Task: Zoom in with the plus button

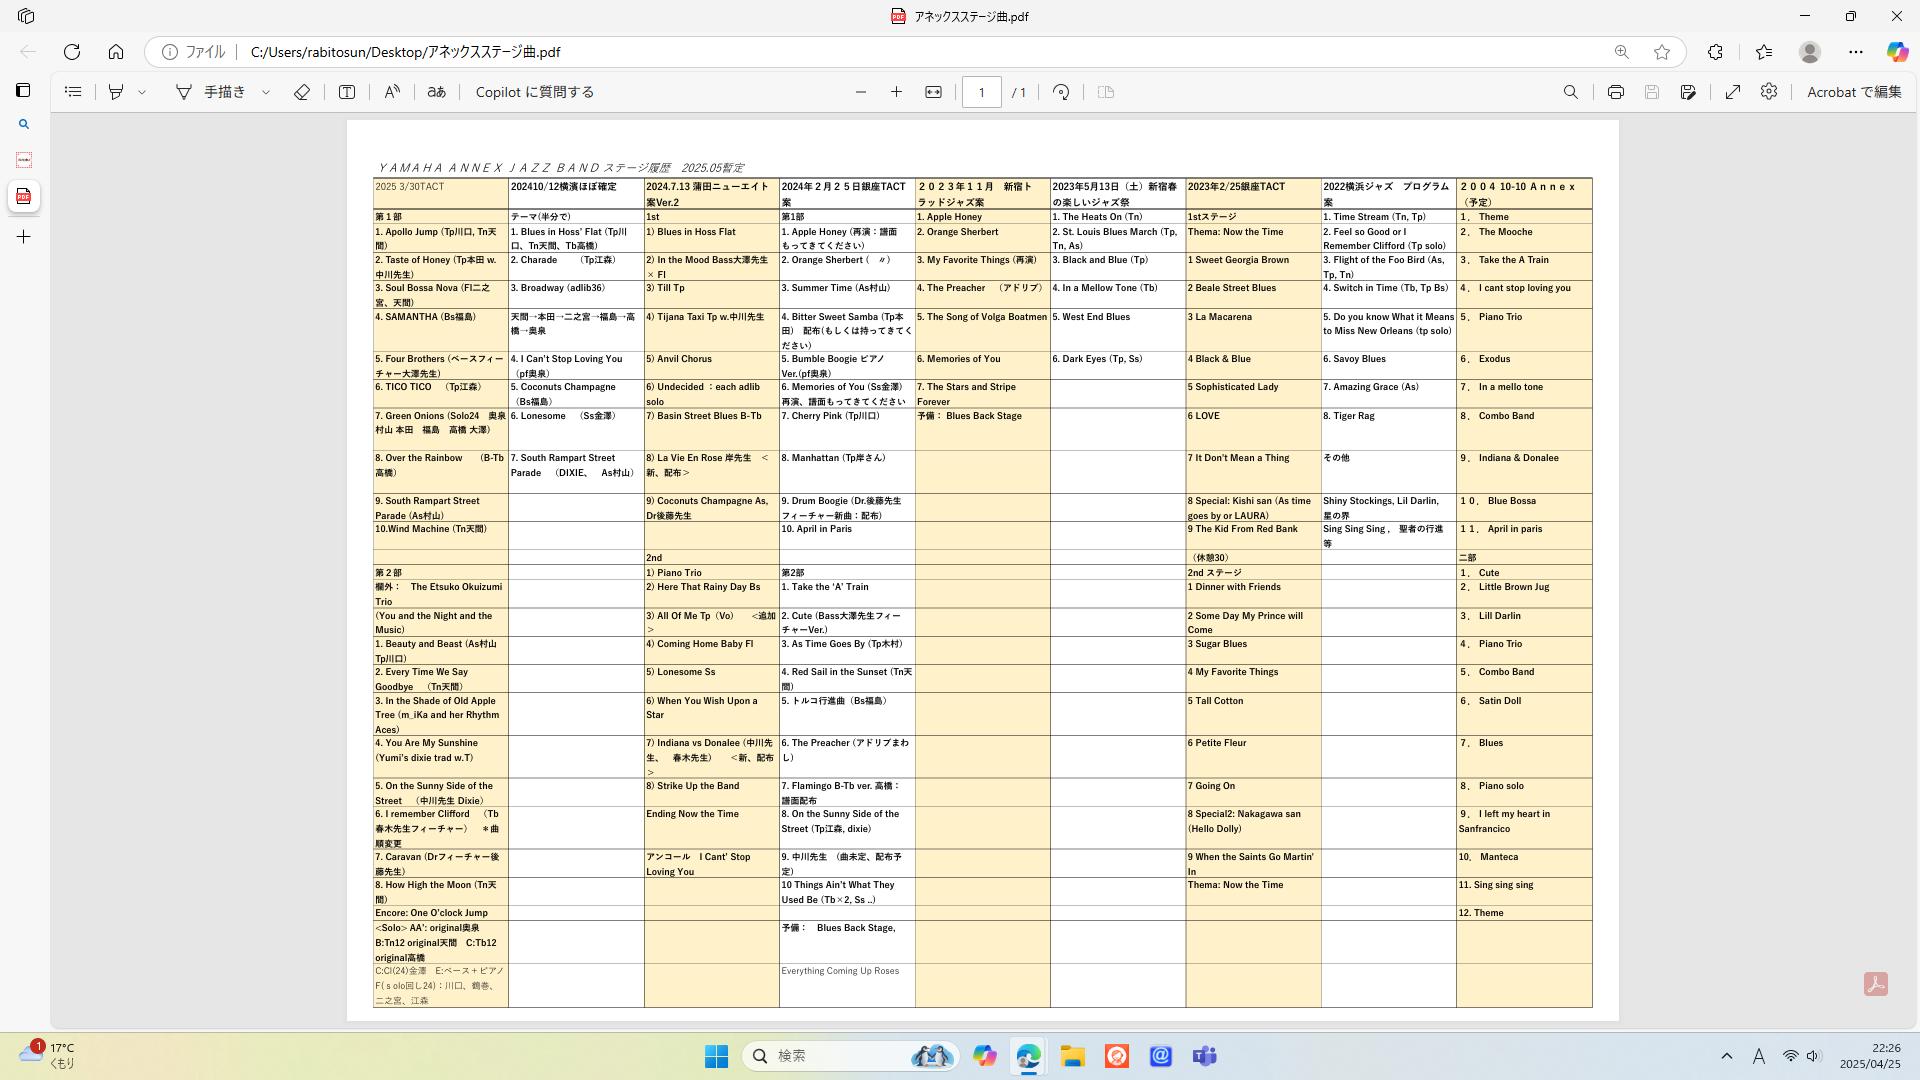Action: point(896,92)
